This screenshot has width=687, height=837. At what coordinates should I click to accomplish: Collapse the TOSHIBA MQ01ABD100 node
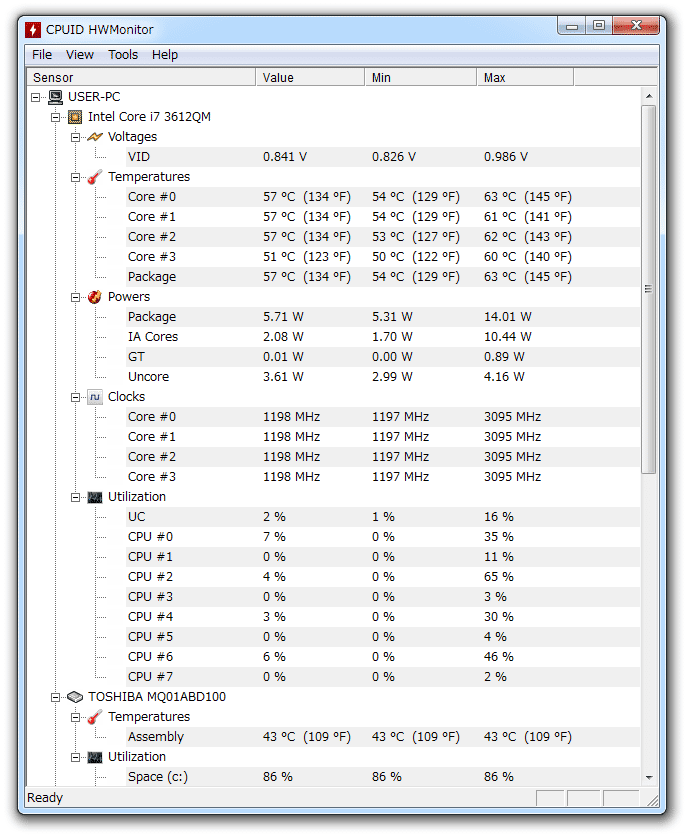56,697
